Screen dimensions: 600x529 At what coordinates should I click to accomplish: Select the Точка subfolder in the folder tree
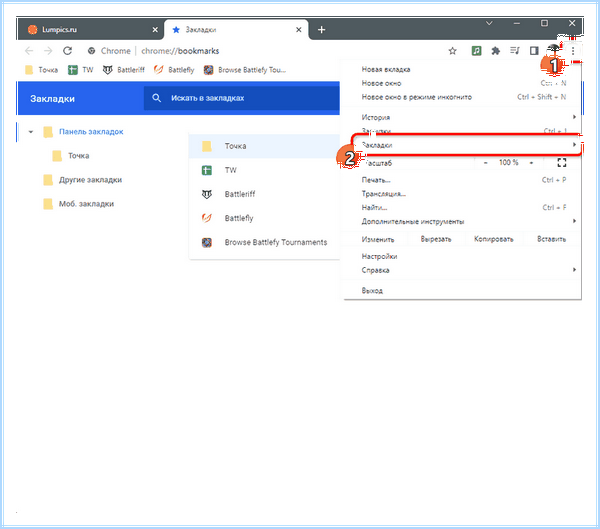[71, 156]
